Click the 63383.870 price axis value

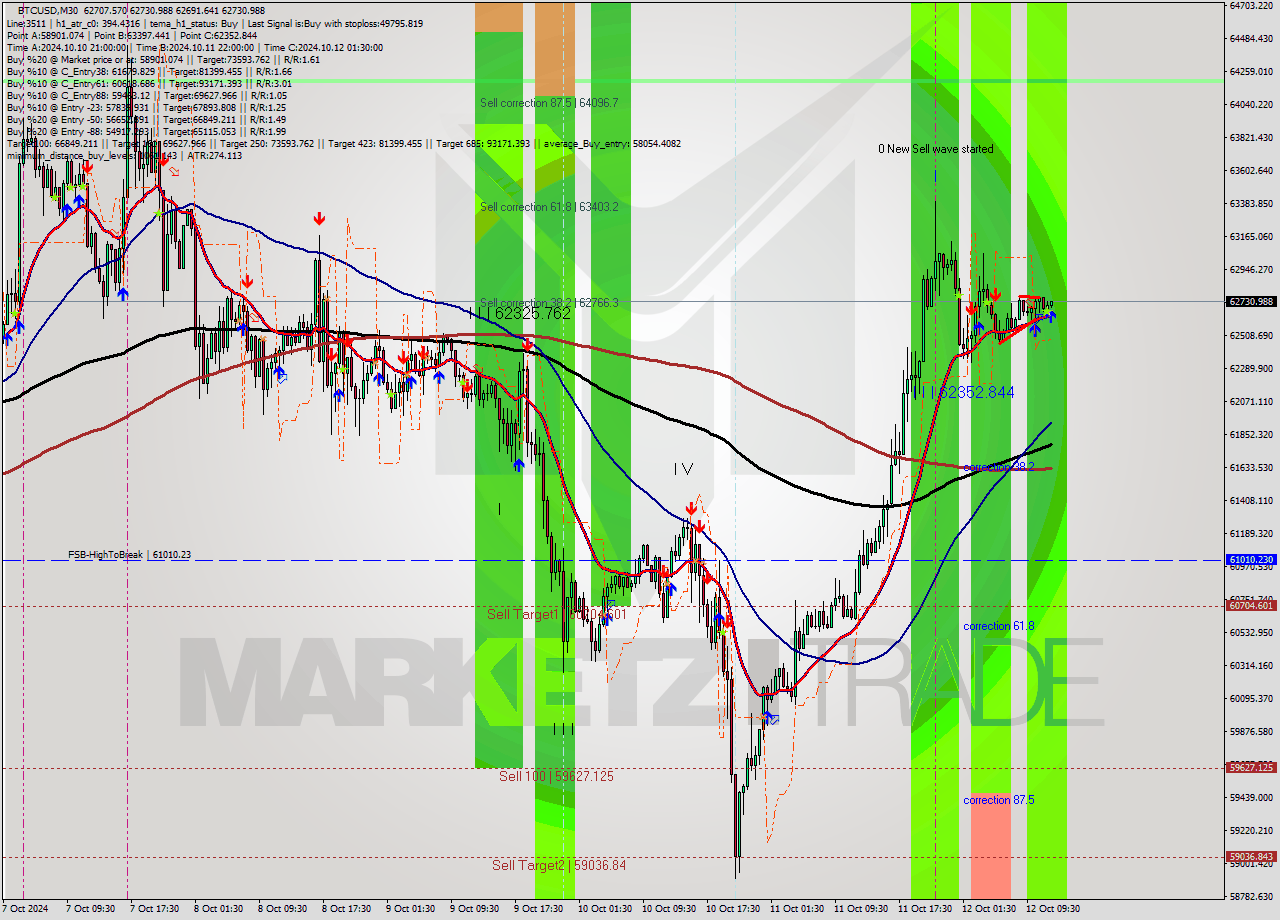[1250, 203]
